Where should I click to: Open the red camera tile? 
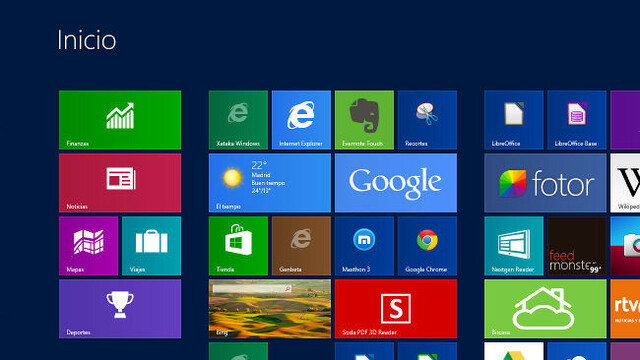click(625, 246)
